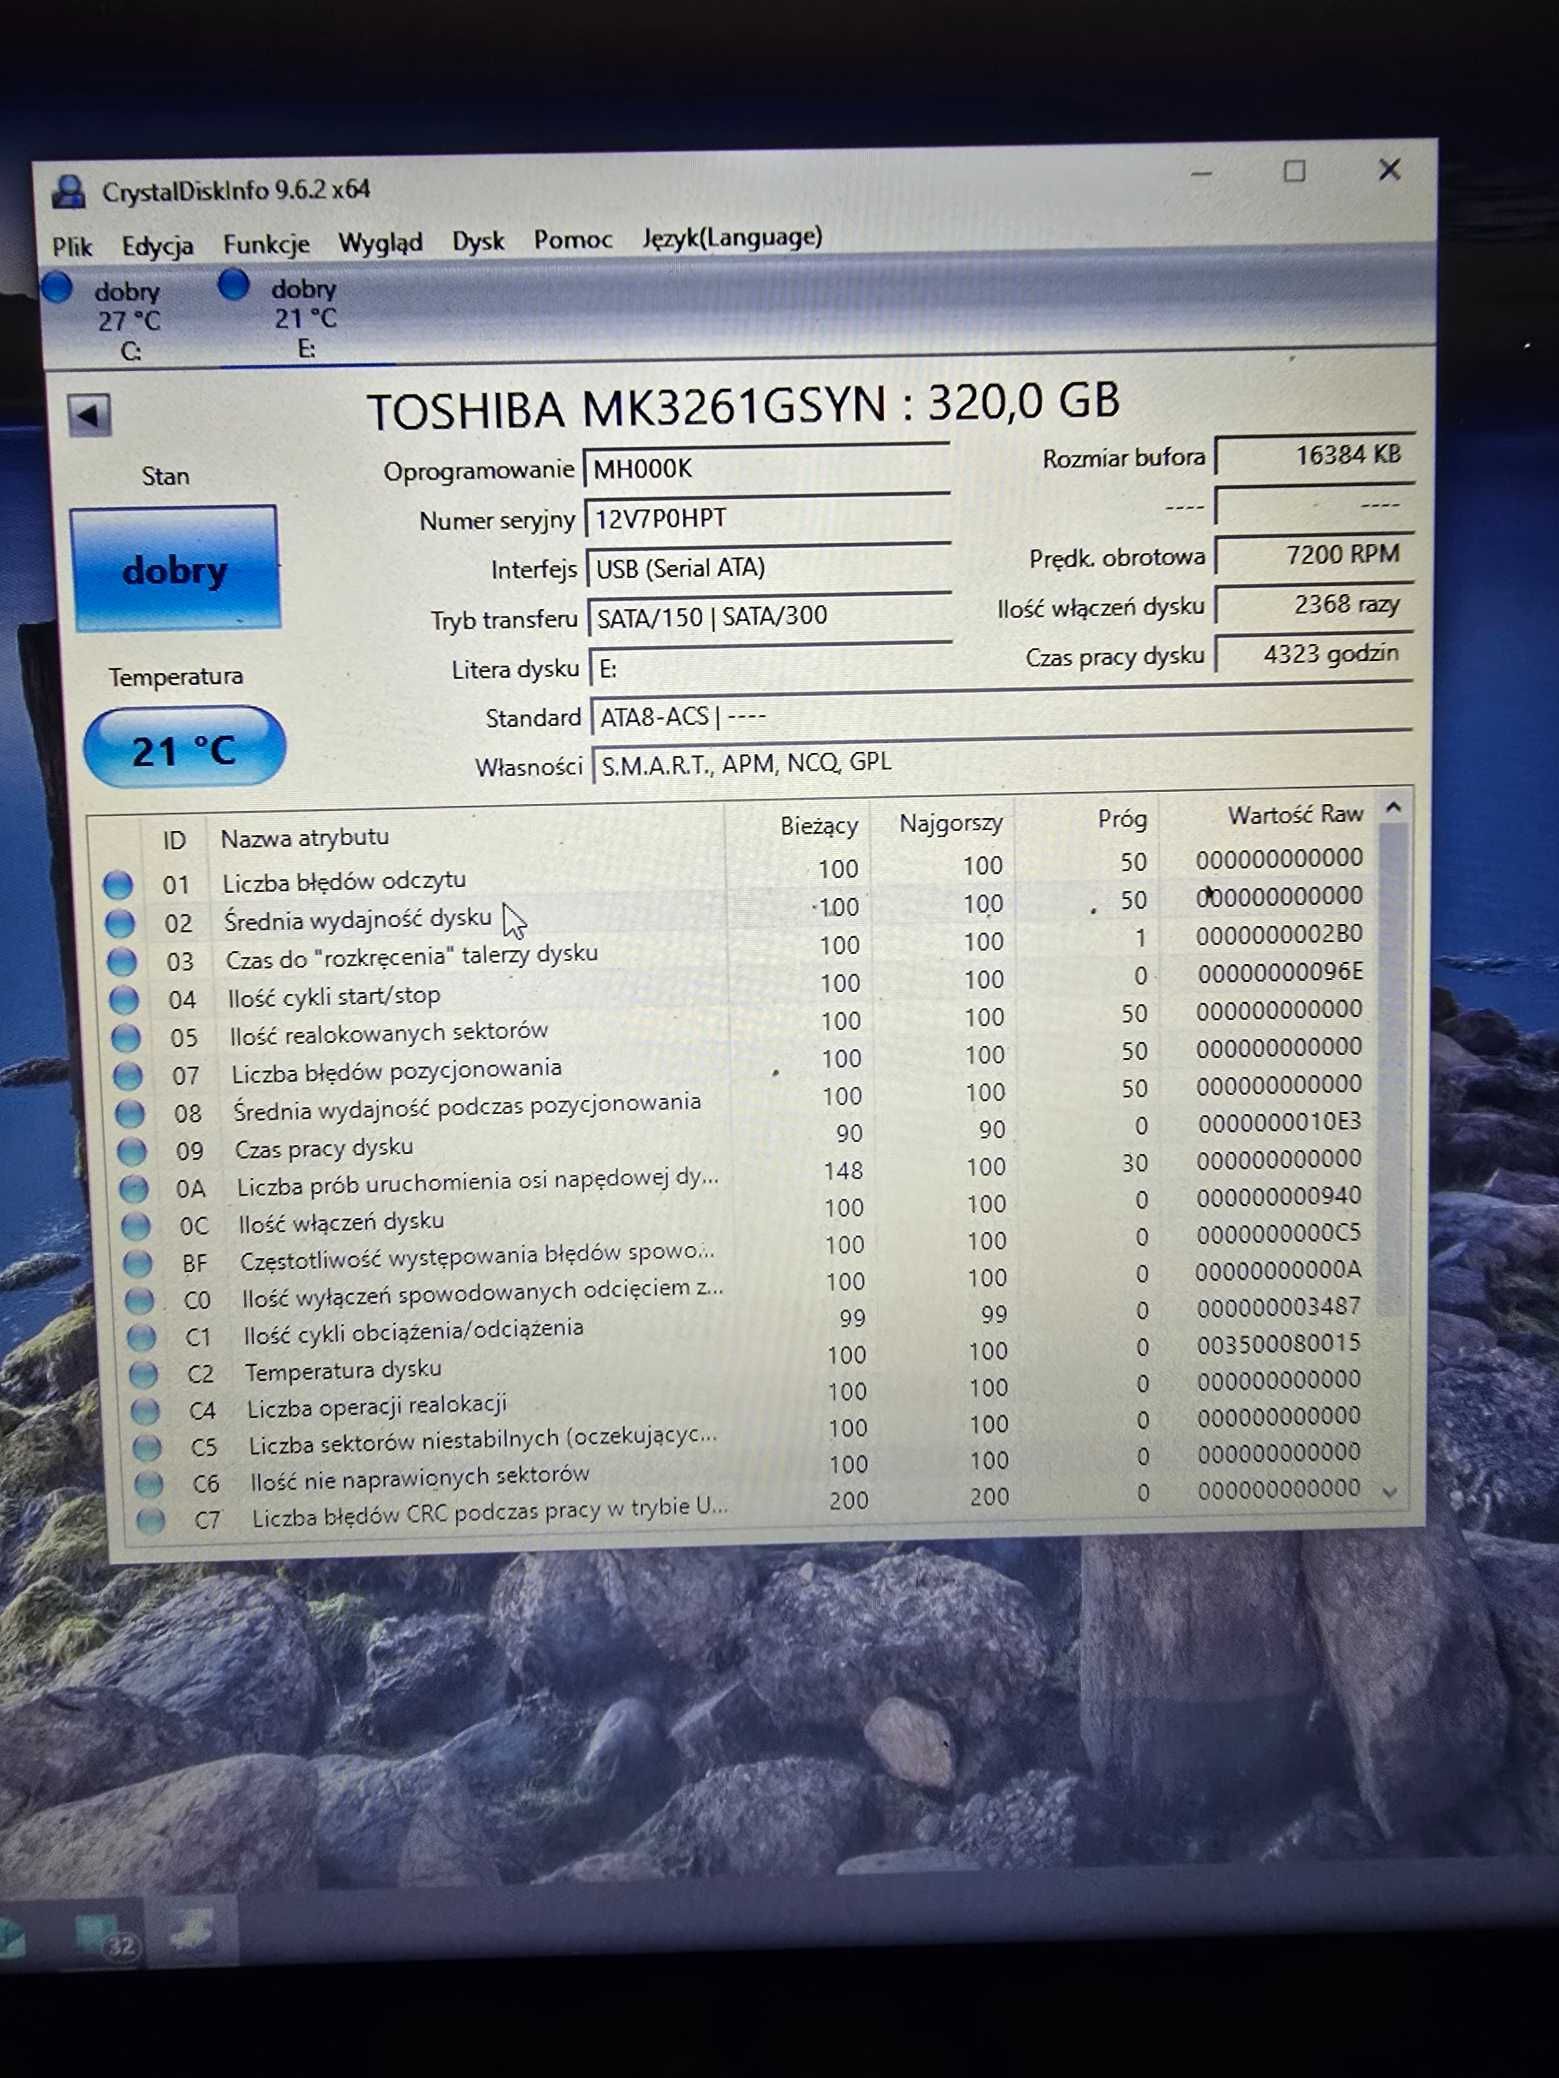Click status orb for attribute 07 błędów pozycjonowania
Viewport: 1559px width, 2078px height.
[x=128, y=1075]
